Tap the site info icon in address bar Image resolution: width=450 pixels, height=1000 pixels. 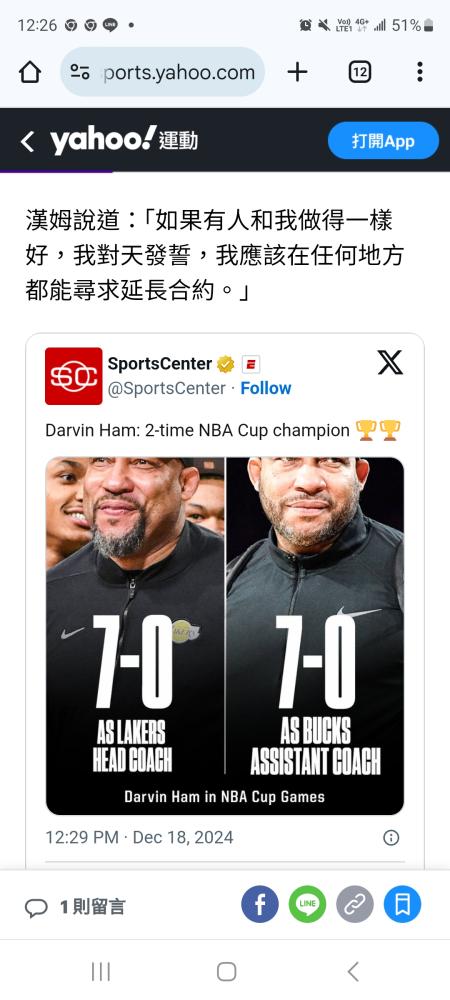[x=80, y=72]
